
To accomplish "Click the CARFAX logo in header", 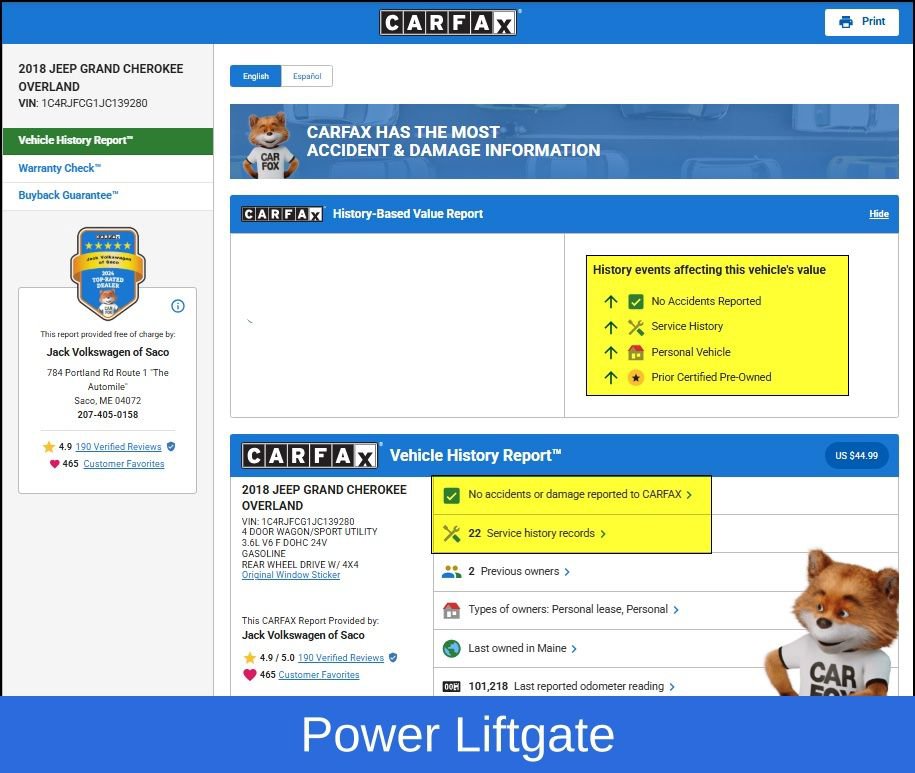I will tap(448, 22).
